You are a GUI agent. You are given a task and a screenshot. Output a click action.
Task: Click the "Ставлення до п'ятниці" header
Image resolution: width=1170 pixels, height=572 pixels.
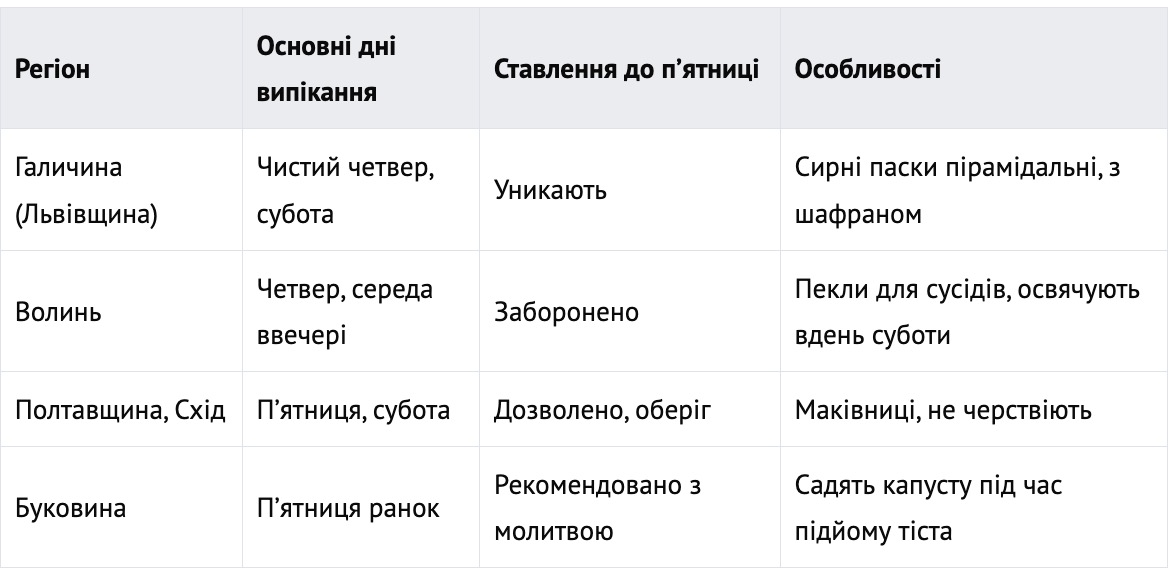pyautogui.click(x=627, y=71)
